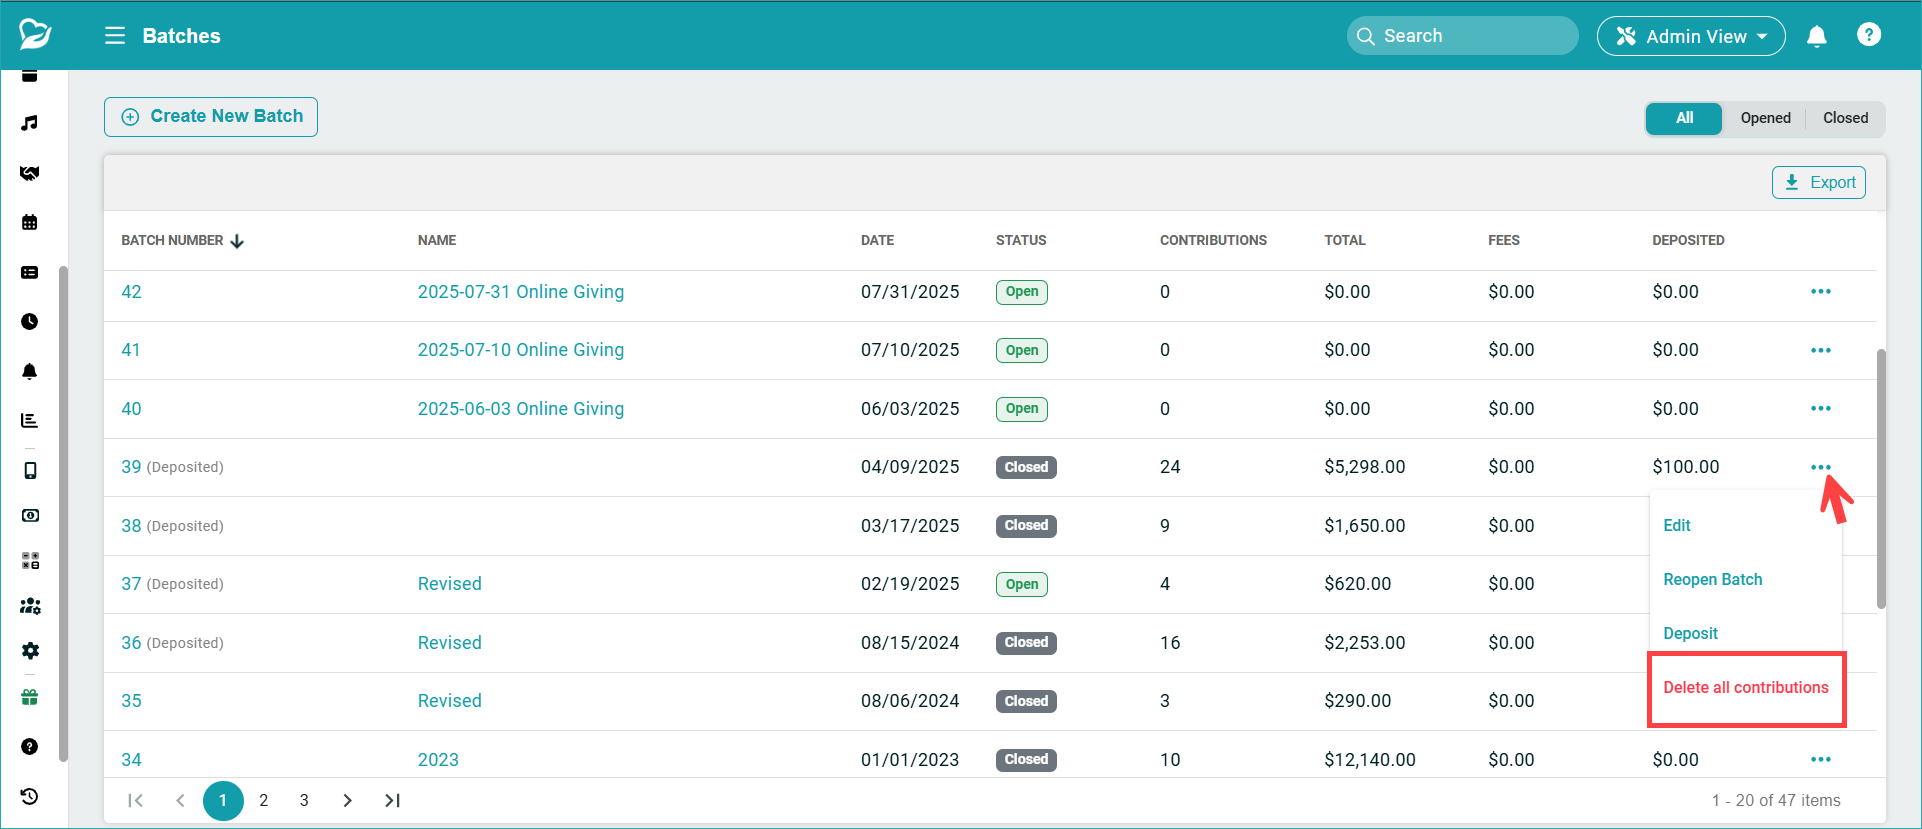Viewport: 1922px width, 829px height.
Task: Open the three-dot menu for batch 42
Action: coord(1820,292)
